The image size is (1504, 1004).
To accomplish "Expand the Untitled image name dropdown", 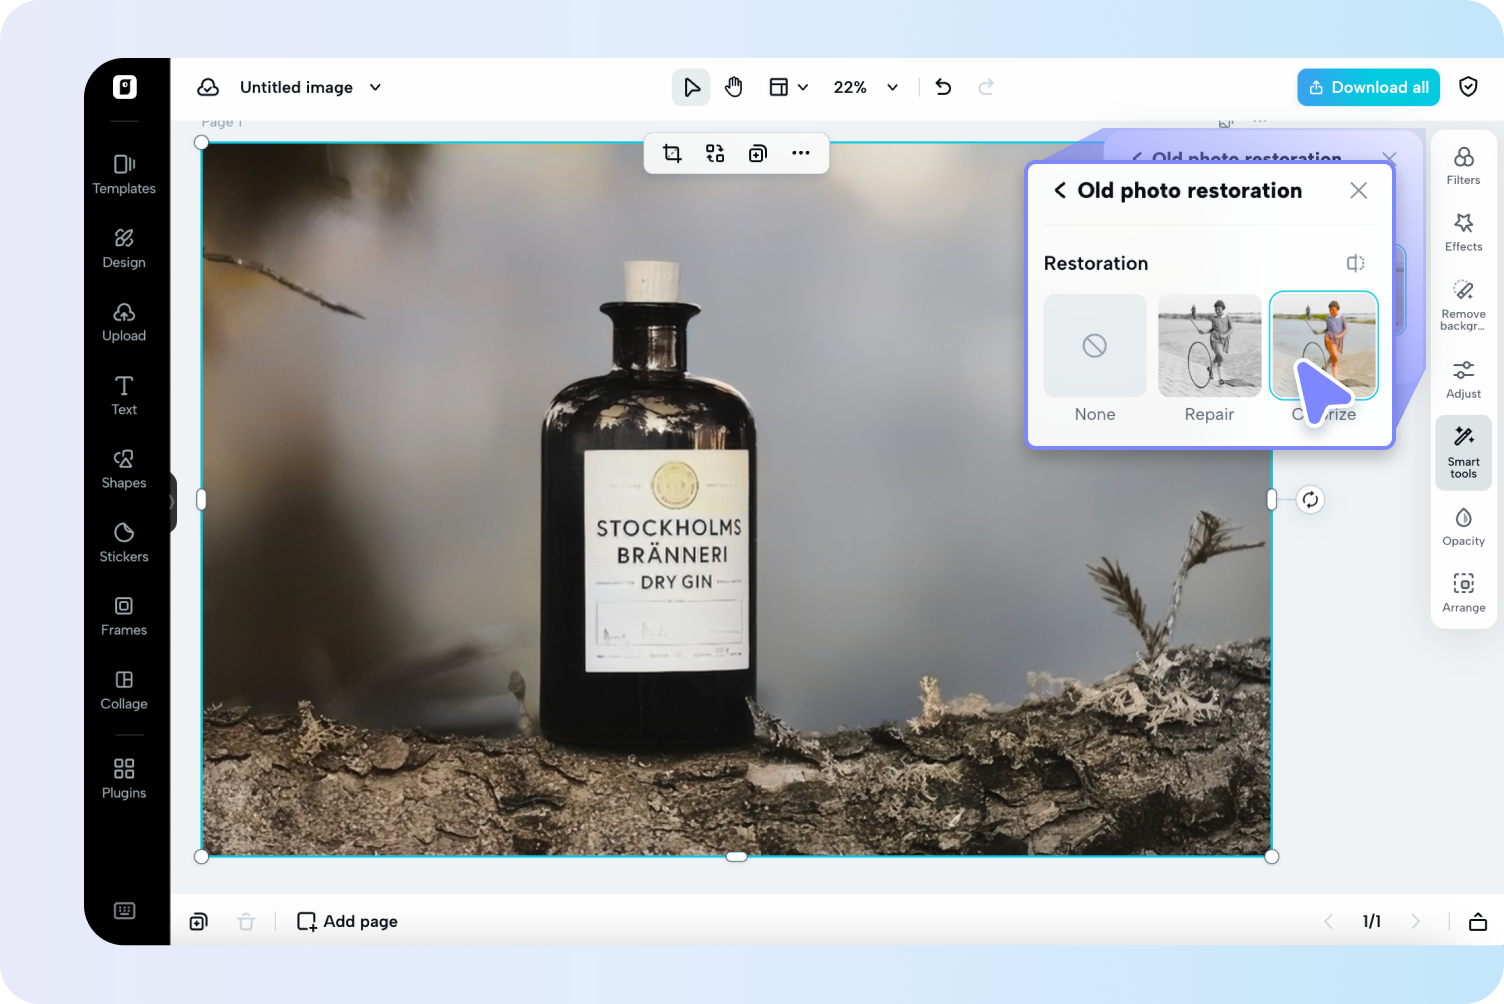I will coord(375,87).
